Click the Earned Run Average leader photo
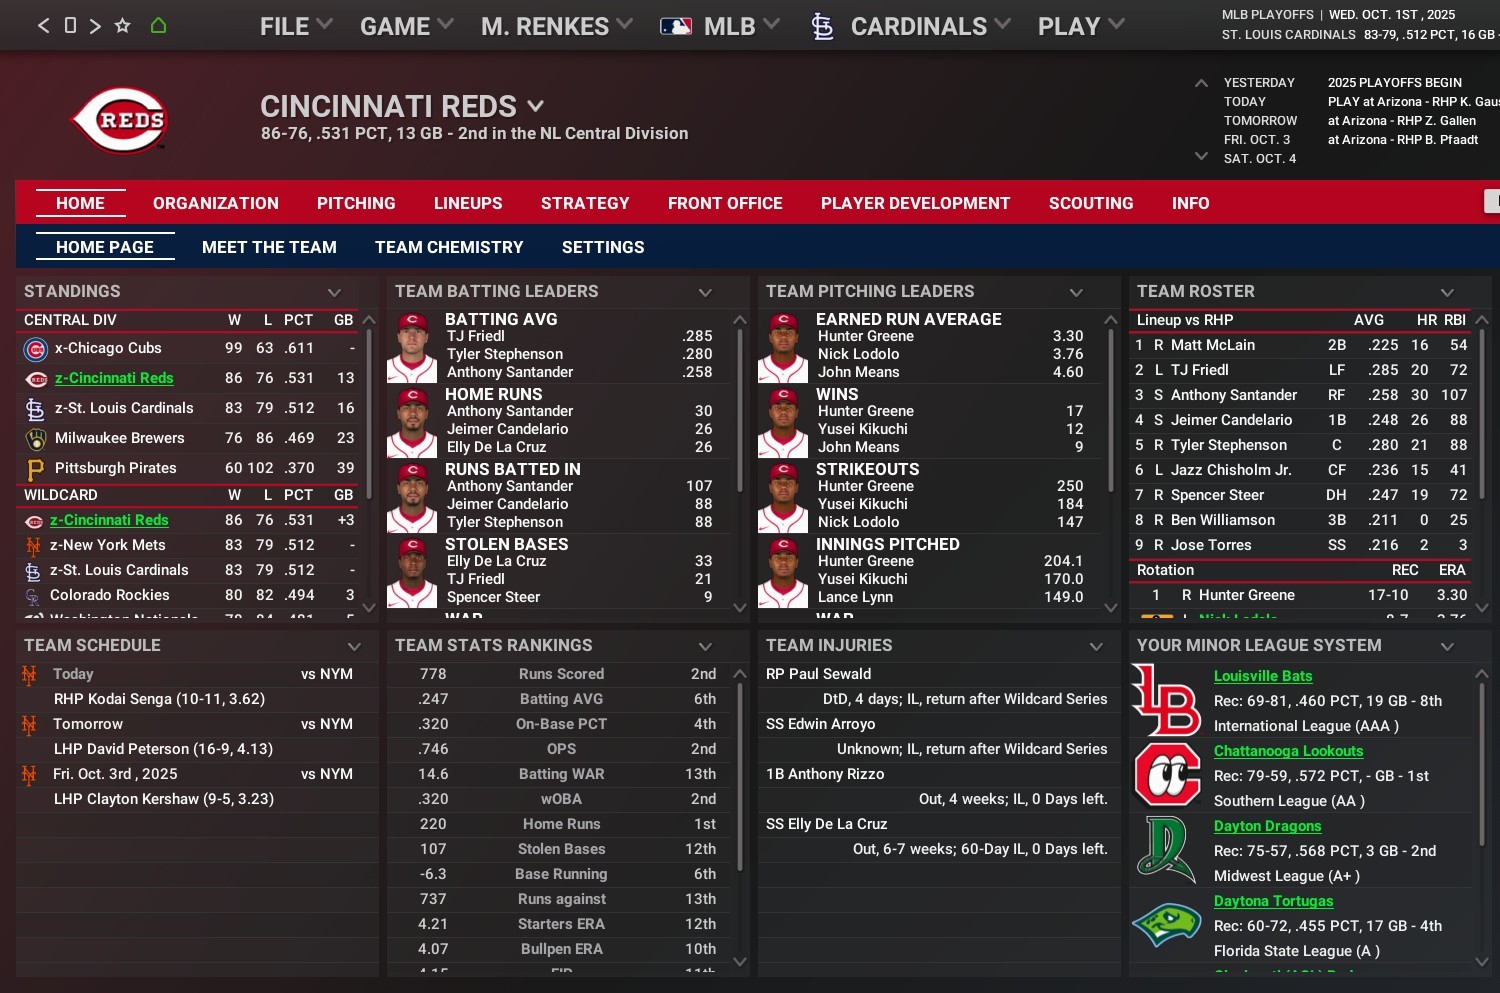Image resolution: width=1500 pixels, height=993 pixels. click(x=783, y=347)
